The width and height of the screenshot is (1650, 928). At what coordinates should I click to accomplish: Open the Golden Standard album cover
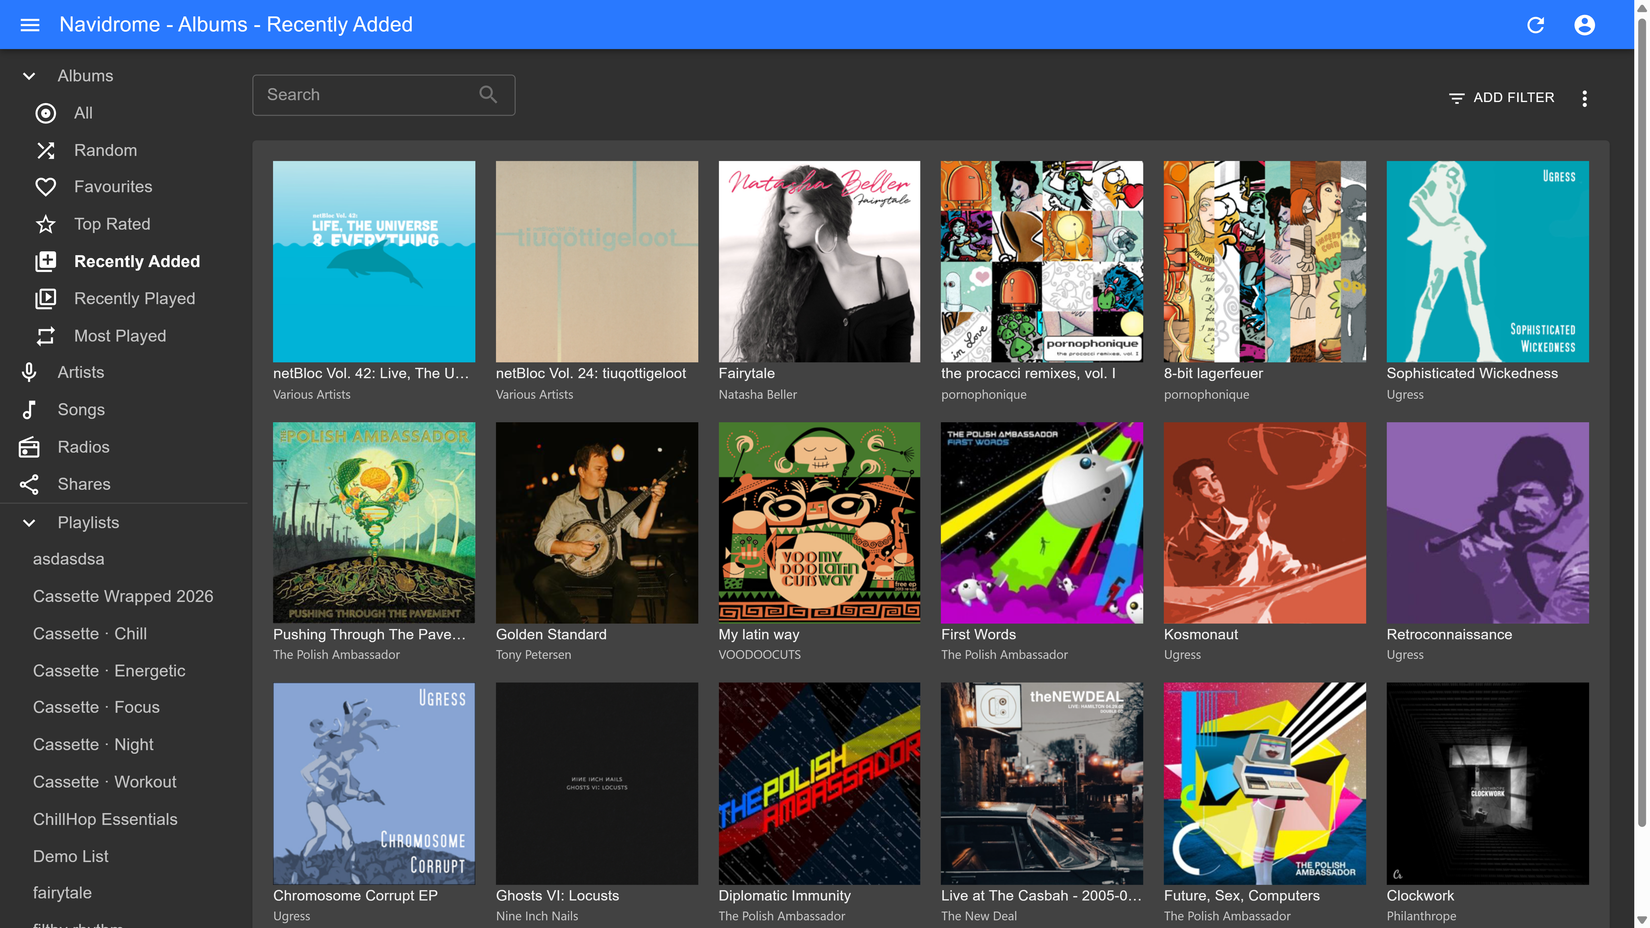[x=597, y=522]
